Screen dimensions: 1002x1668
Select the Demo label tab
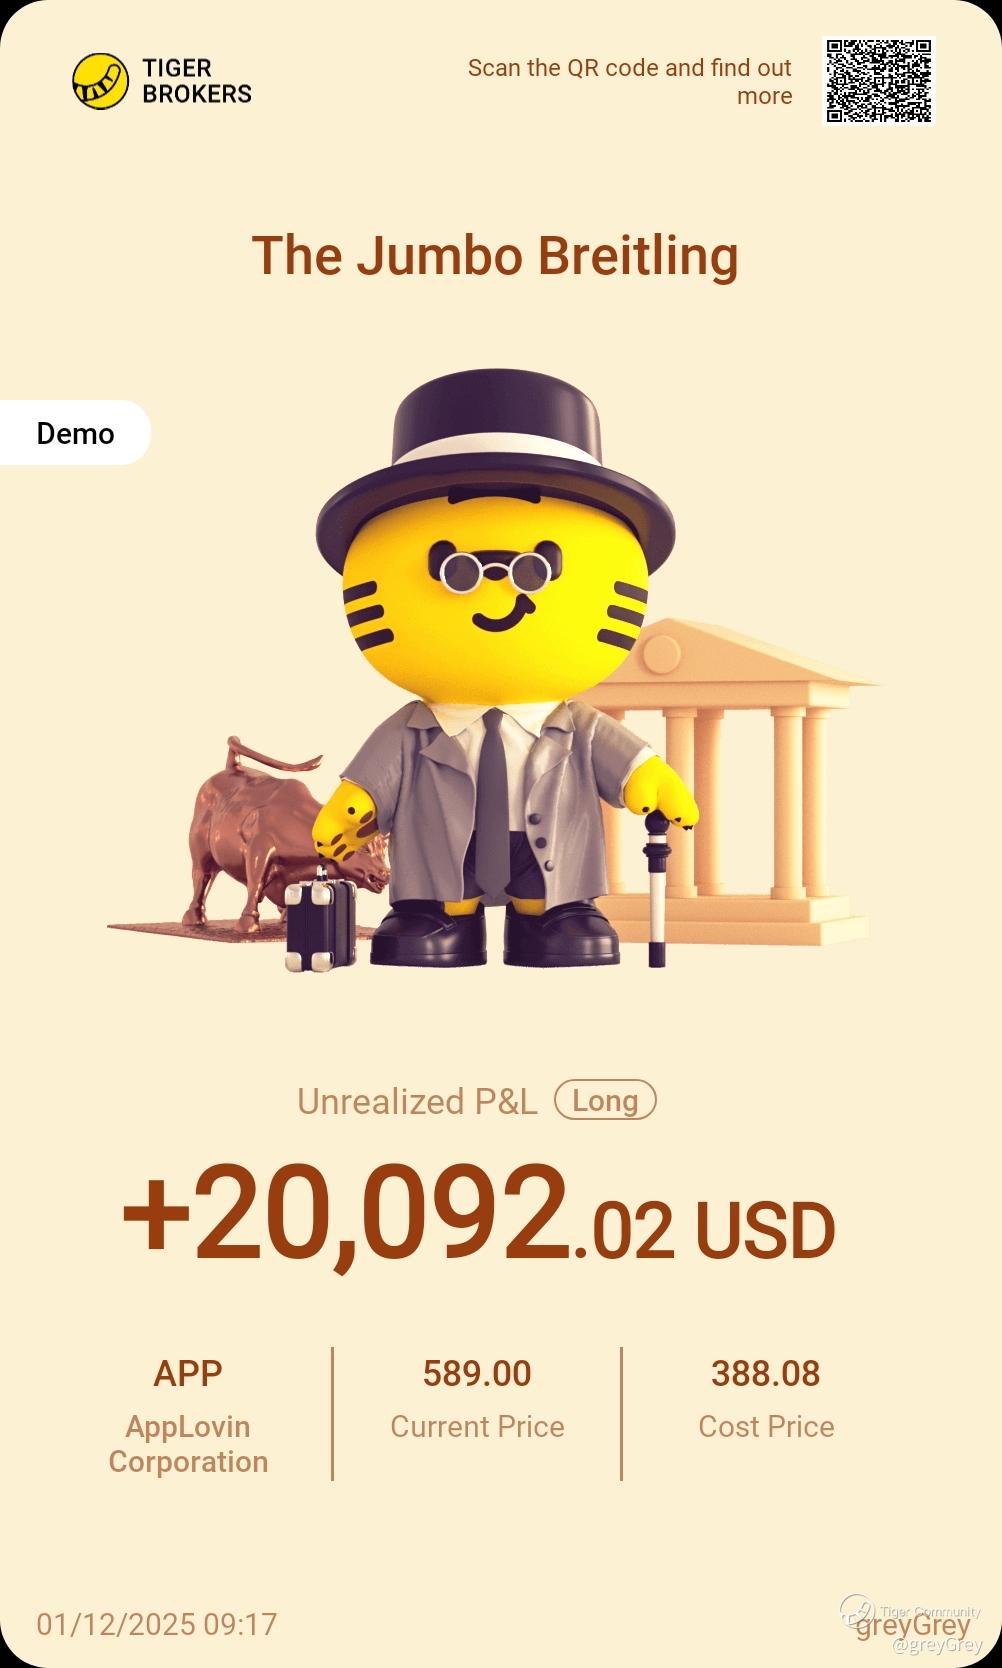point(75,433)
